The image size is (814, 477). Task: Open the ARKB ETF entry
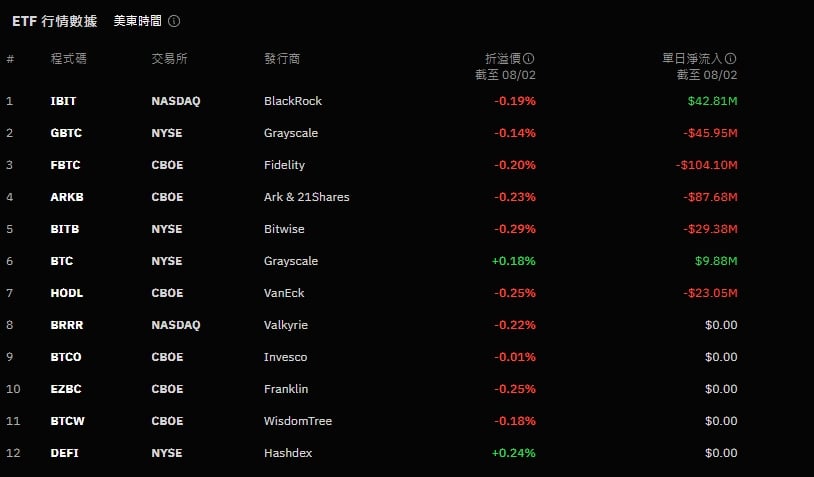(67, 197)
